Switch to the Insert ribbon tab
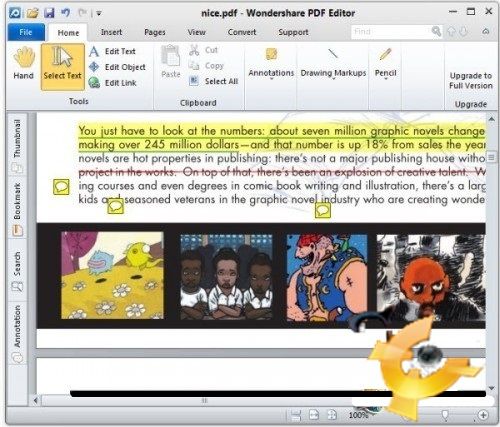 coord(111,32)
